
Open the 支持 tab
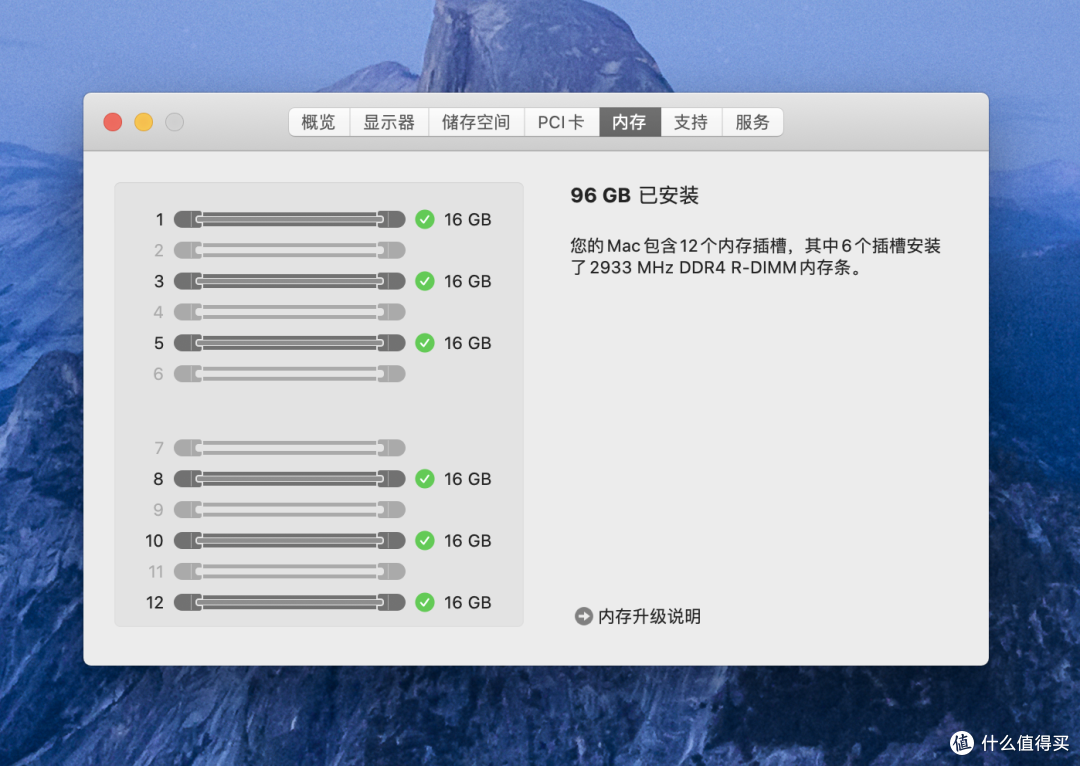tap(690, 122)
